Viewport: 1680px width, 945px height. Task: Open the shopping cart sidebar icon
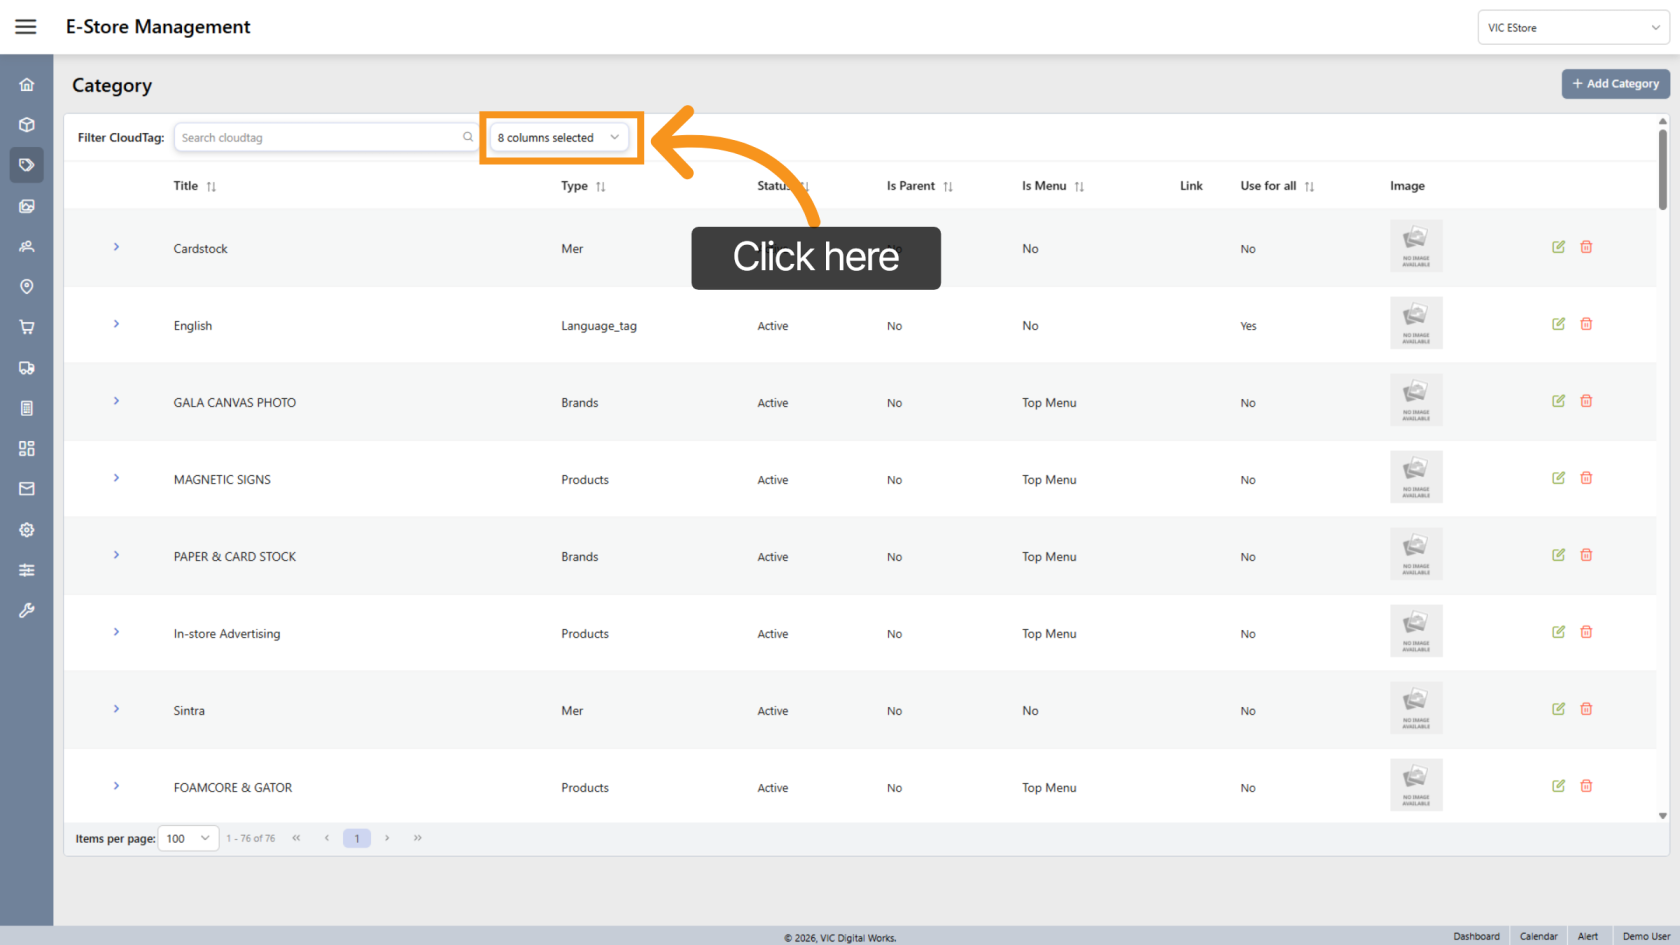click(27, 327)
